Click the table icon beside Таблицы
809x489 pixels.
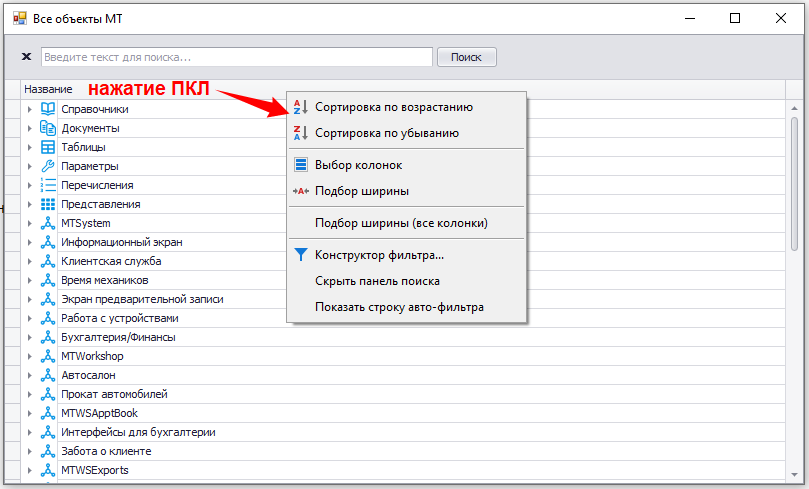(48, 147)
